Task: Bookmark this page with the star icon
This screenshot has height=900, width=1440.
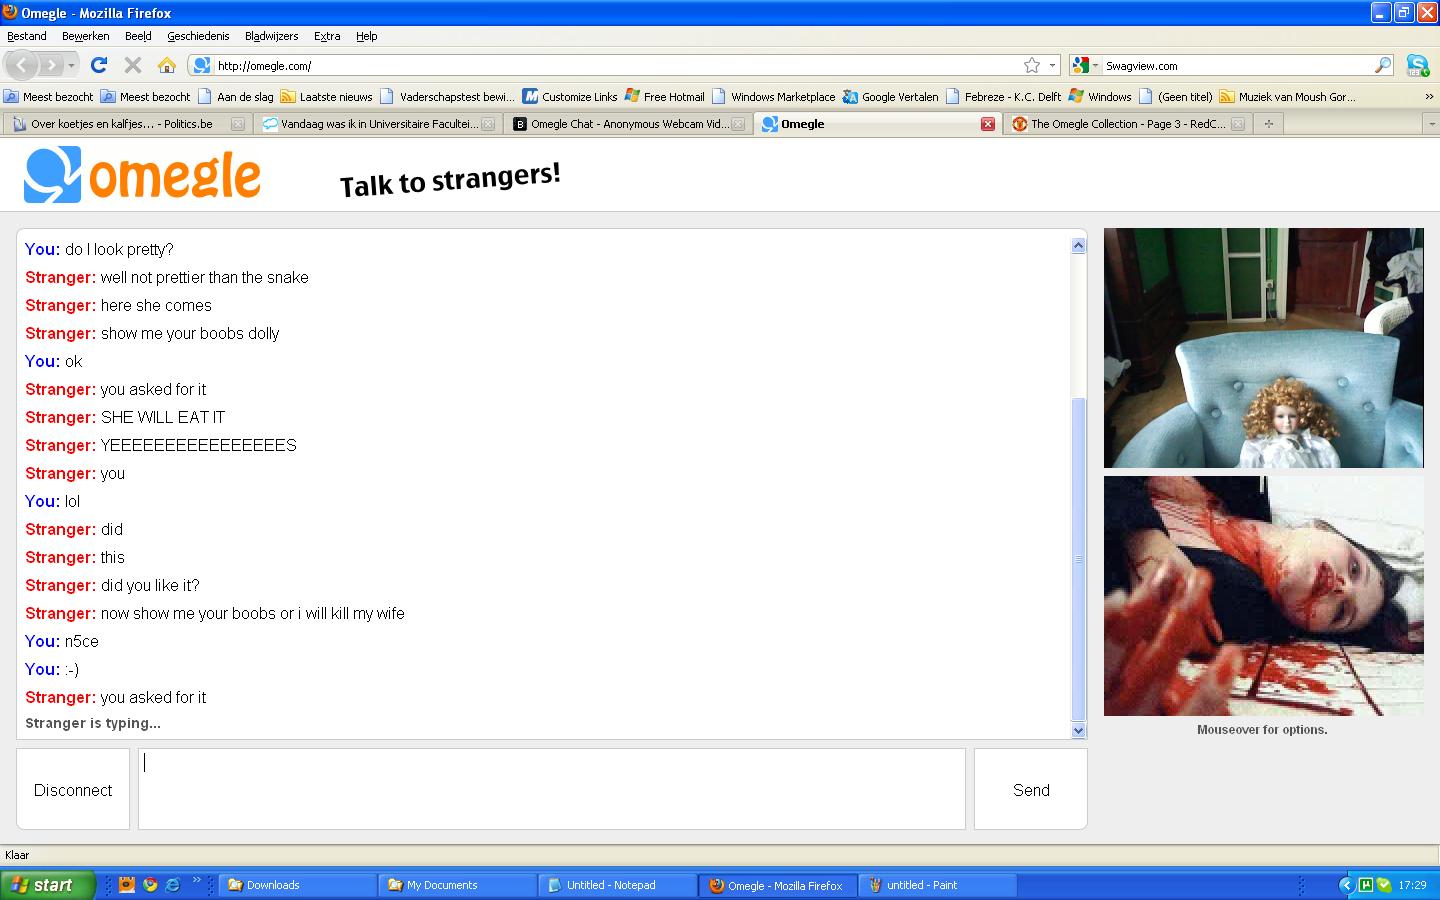Action: pos(1032,65)
